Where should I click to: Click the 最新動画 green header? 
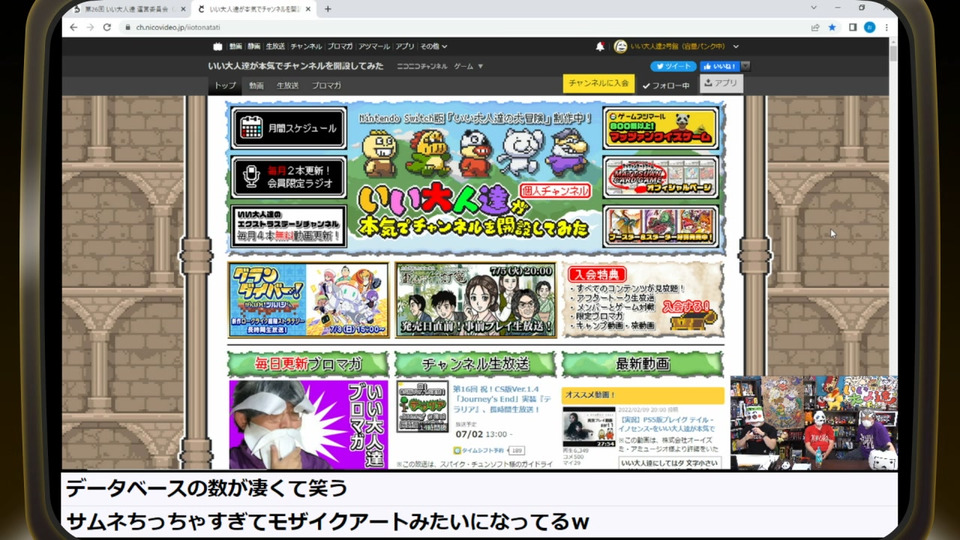tap(642, 364)
